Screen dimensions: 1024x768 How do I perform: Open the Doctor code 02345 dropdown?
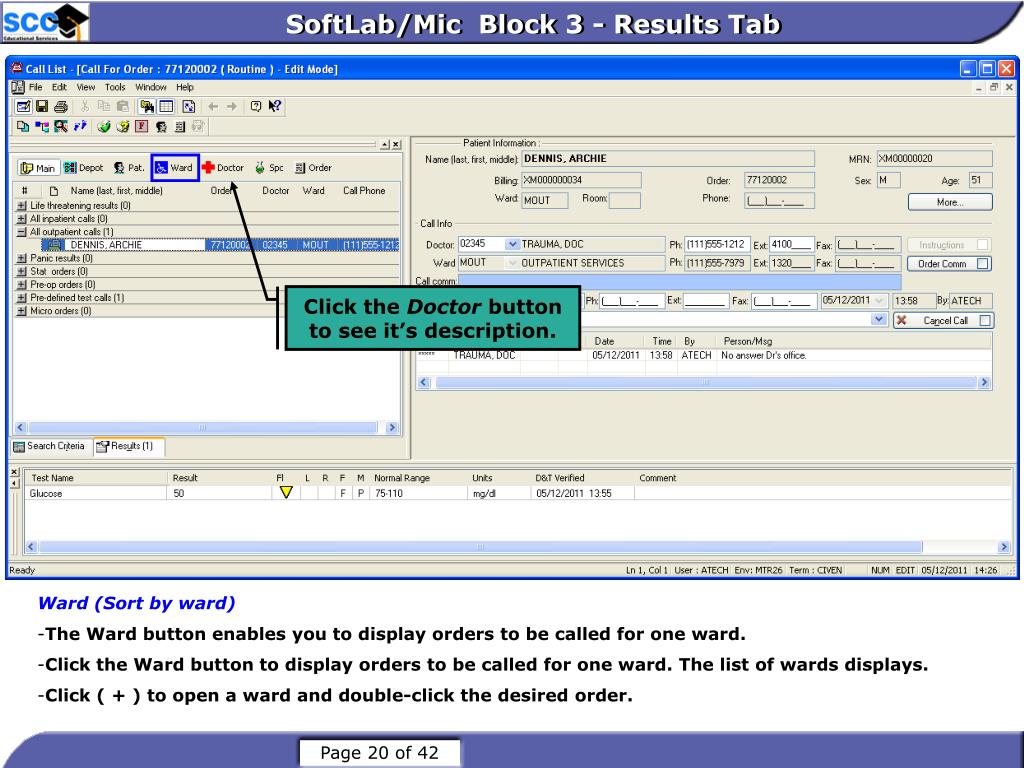coord(513,244)
